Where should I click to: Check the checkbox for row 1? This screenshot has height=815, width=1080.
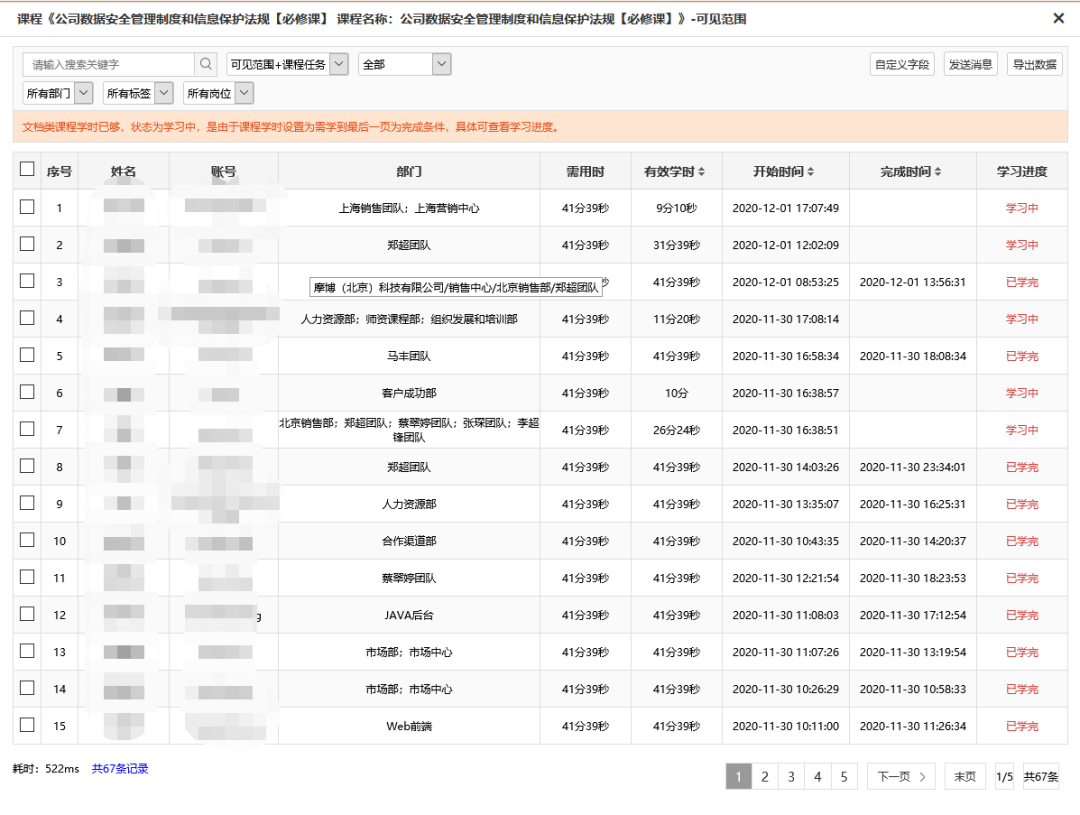tap(27, 208)
